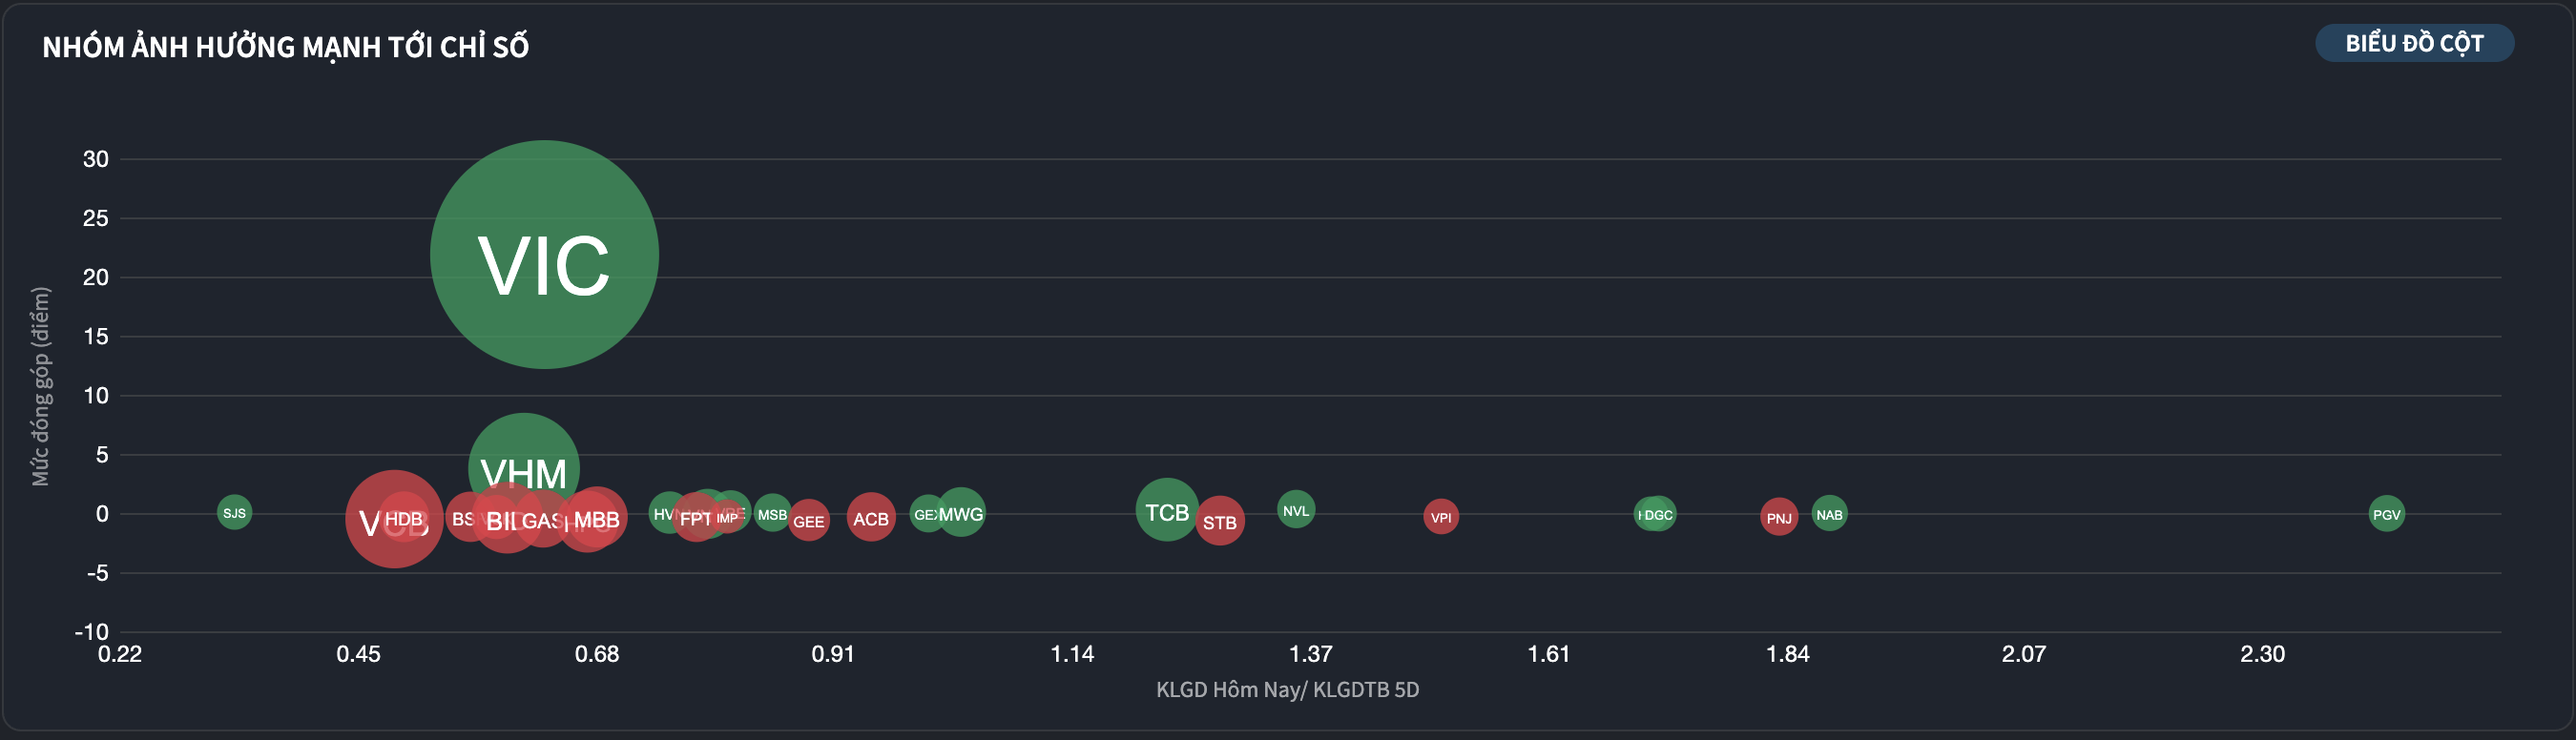2576x740 pixels.
Task: Select the green MWG bubble
Action: tap(963, 513)
